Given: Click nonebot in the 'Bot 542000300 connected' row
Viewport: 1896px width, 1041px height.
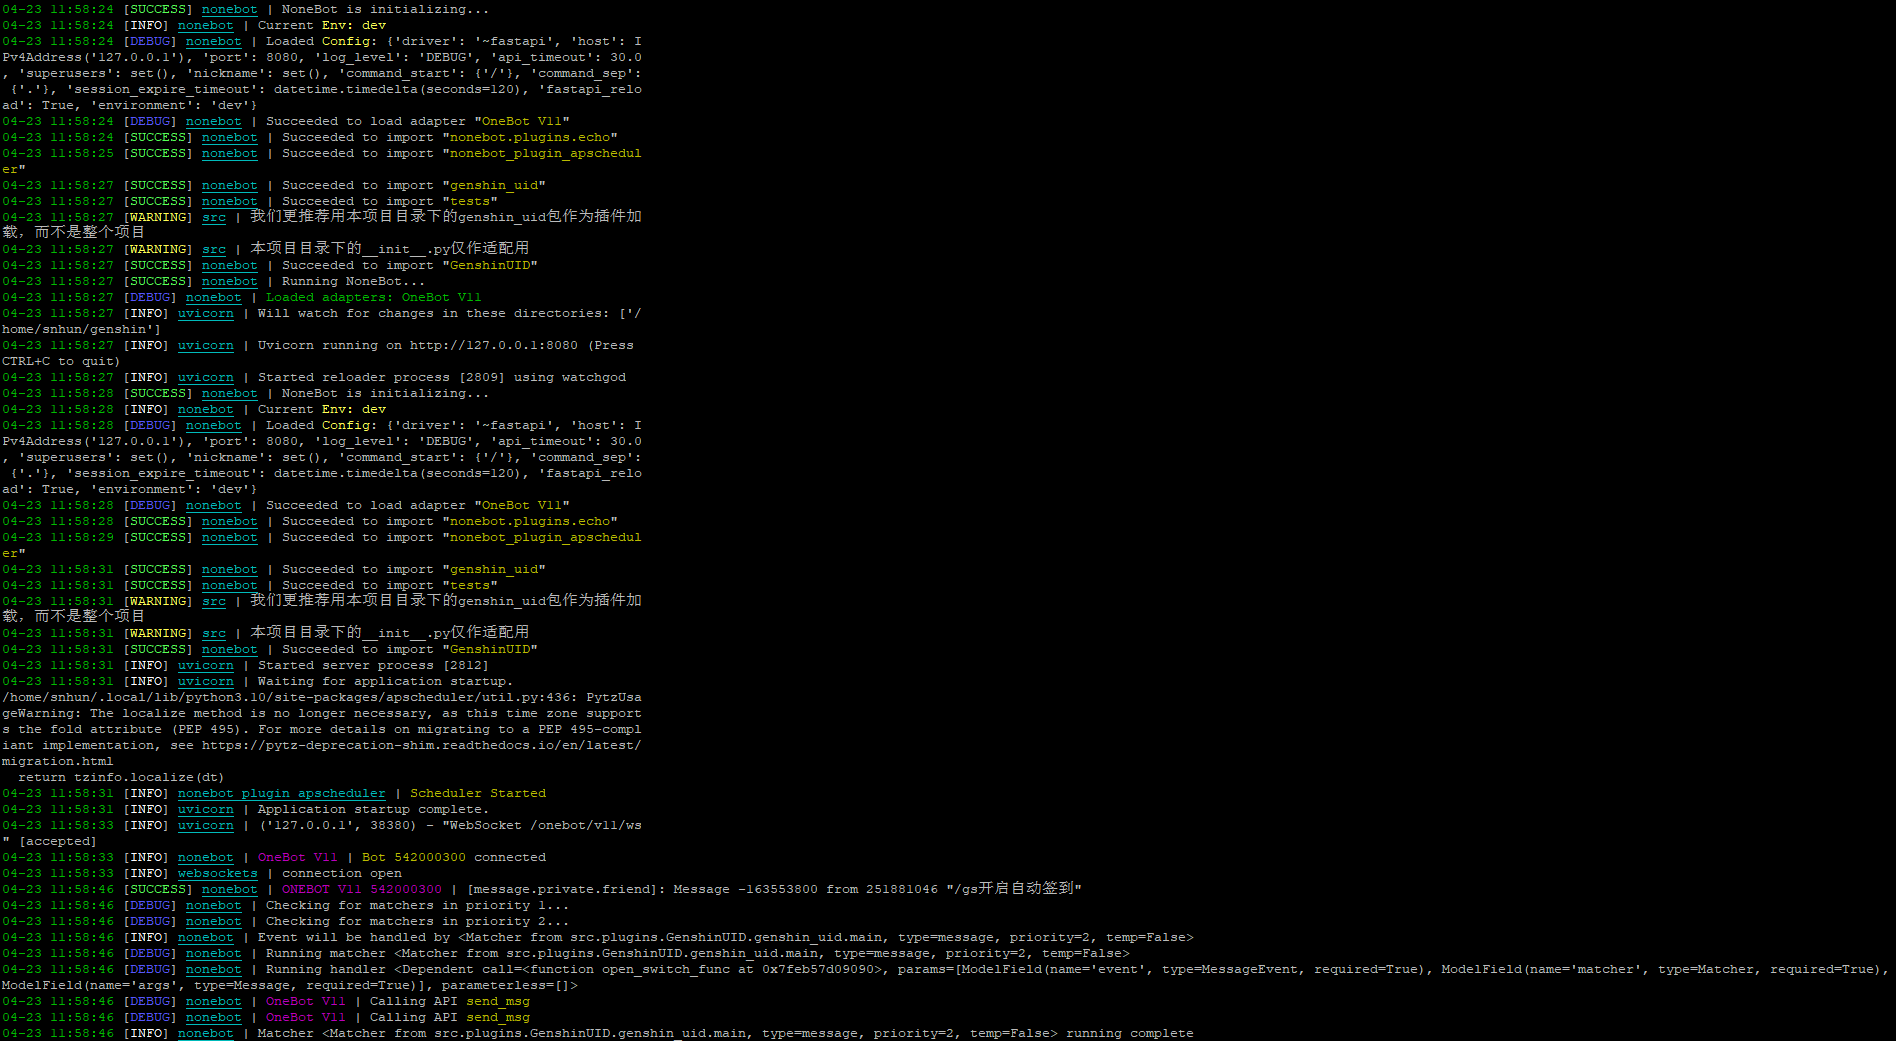Looking at the screenshot, I should pos(205,857).
